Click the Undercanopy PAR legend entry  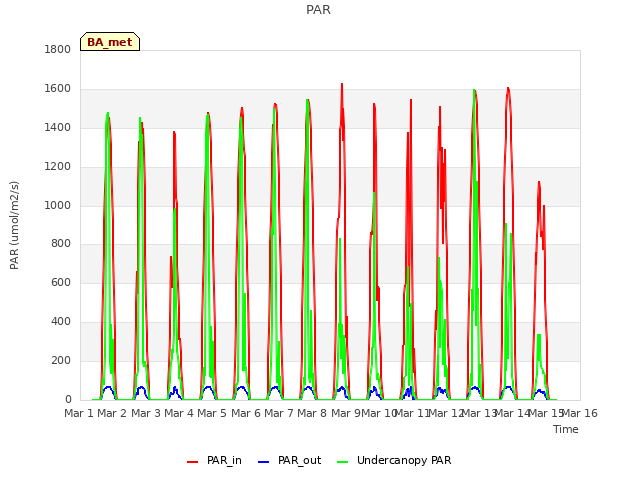click(394, 460)
